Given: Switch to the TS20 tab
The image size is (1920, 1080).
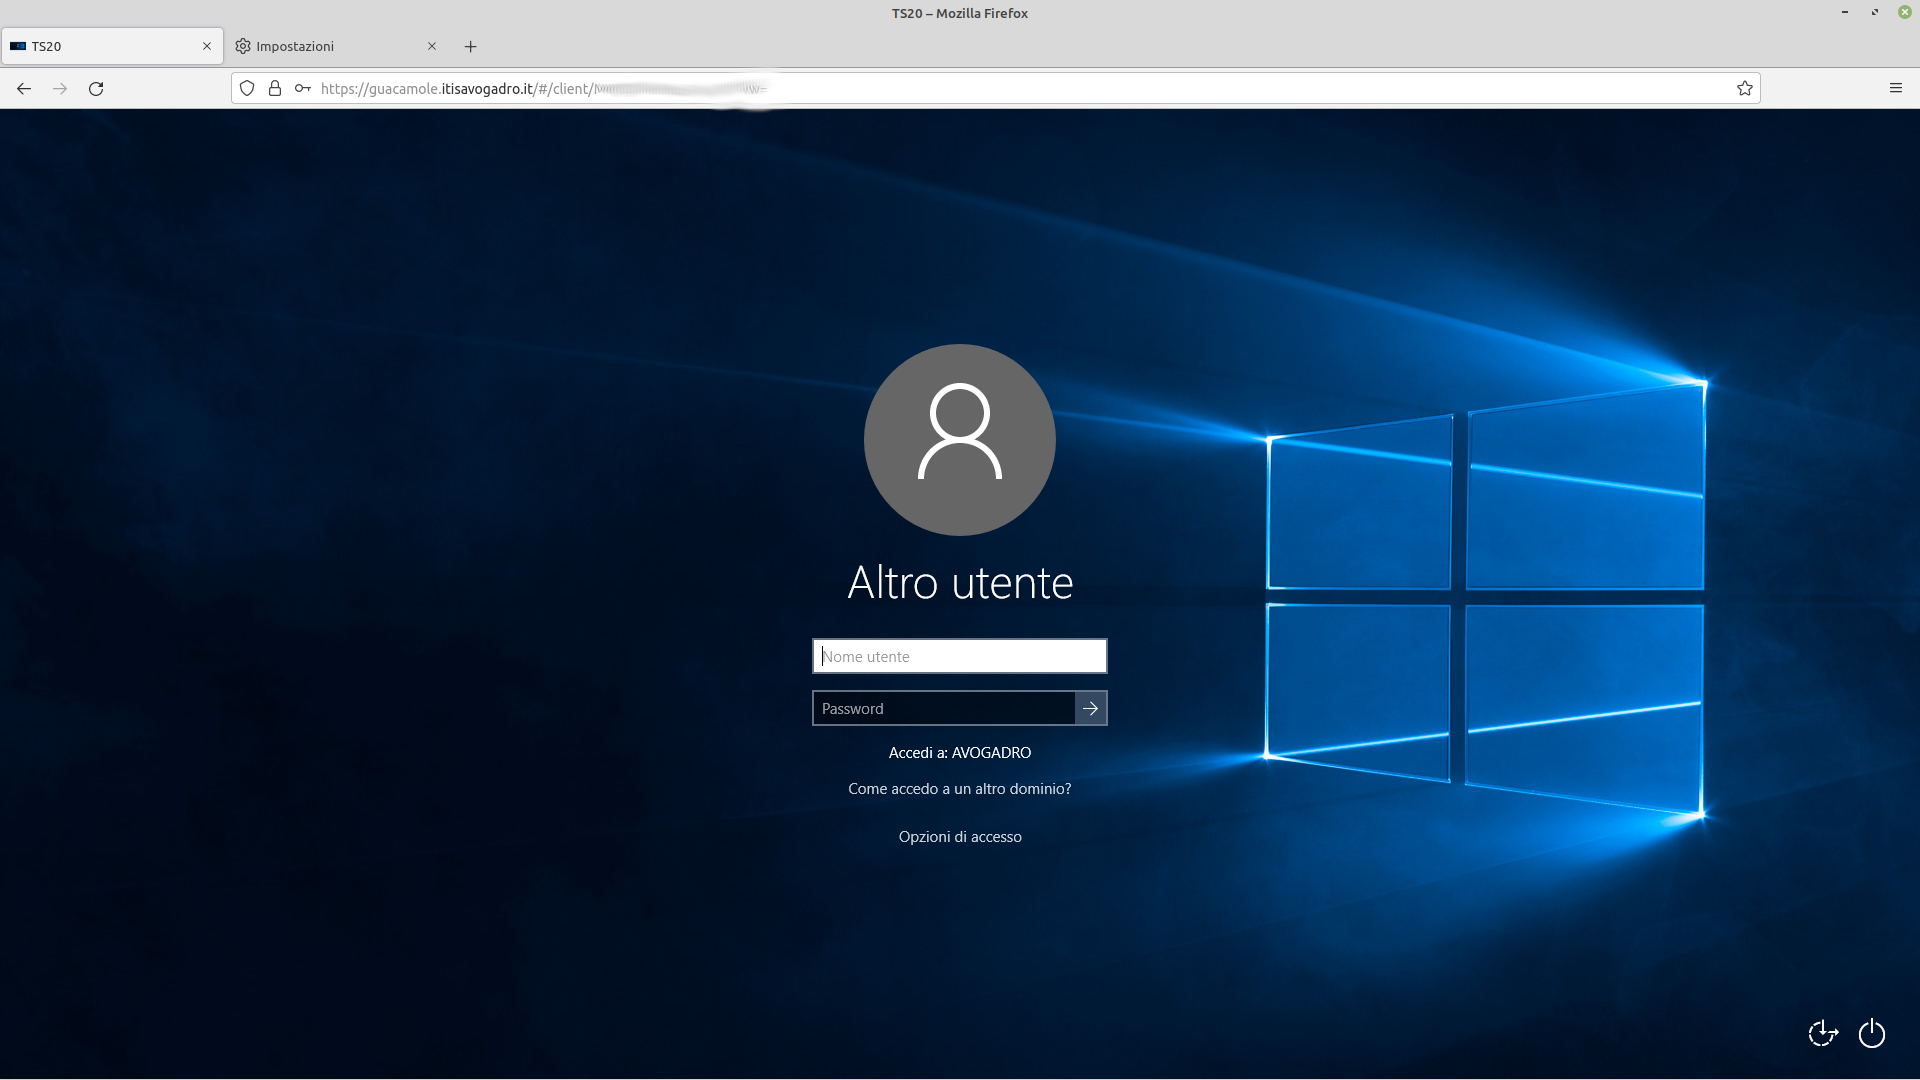Looking at the screenshot, I should 112,46.
